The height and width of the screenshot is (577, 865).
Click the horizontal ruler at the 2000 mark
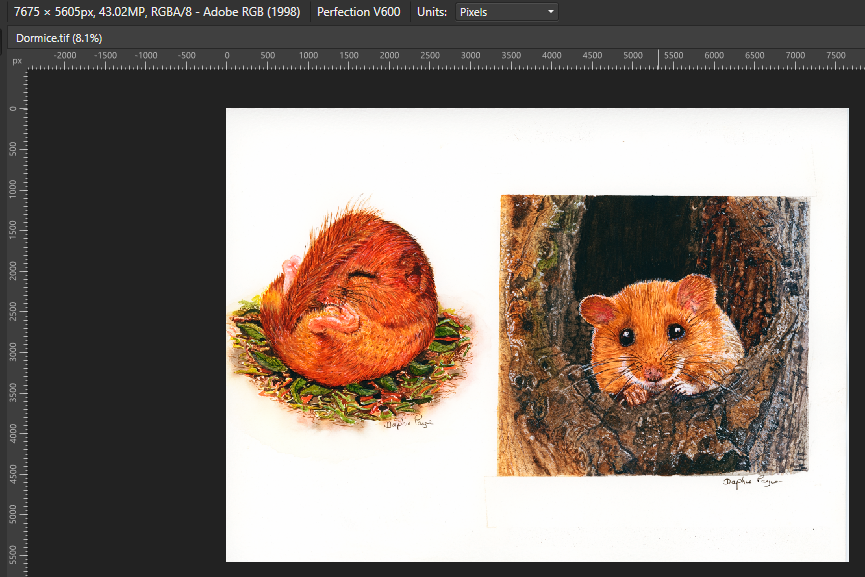coord(389,56)
